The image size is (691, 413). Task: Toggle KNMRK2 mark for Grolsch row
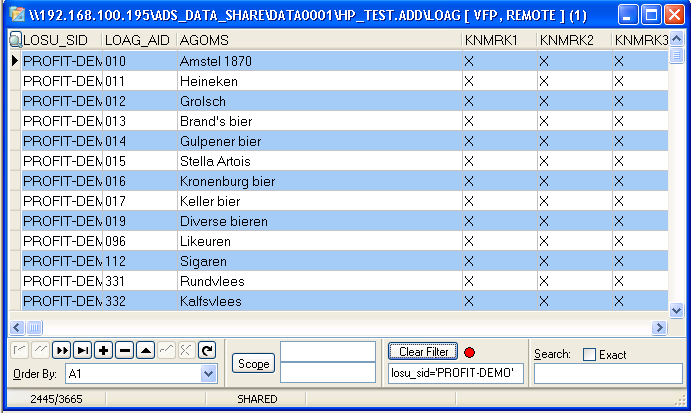[x=544, y=101]
